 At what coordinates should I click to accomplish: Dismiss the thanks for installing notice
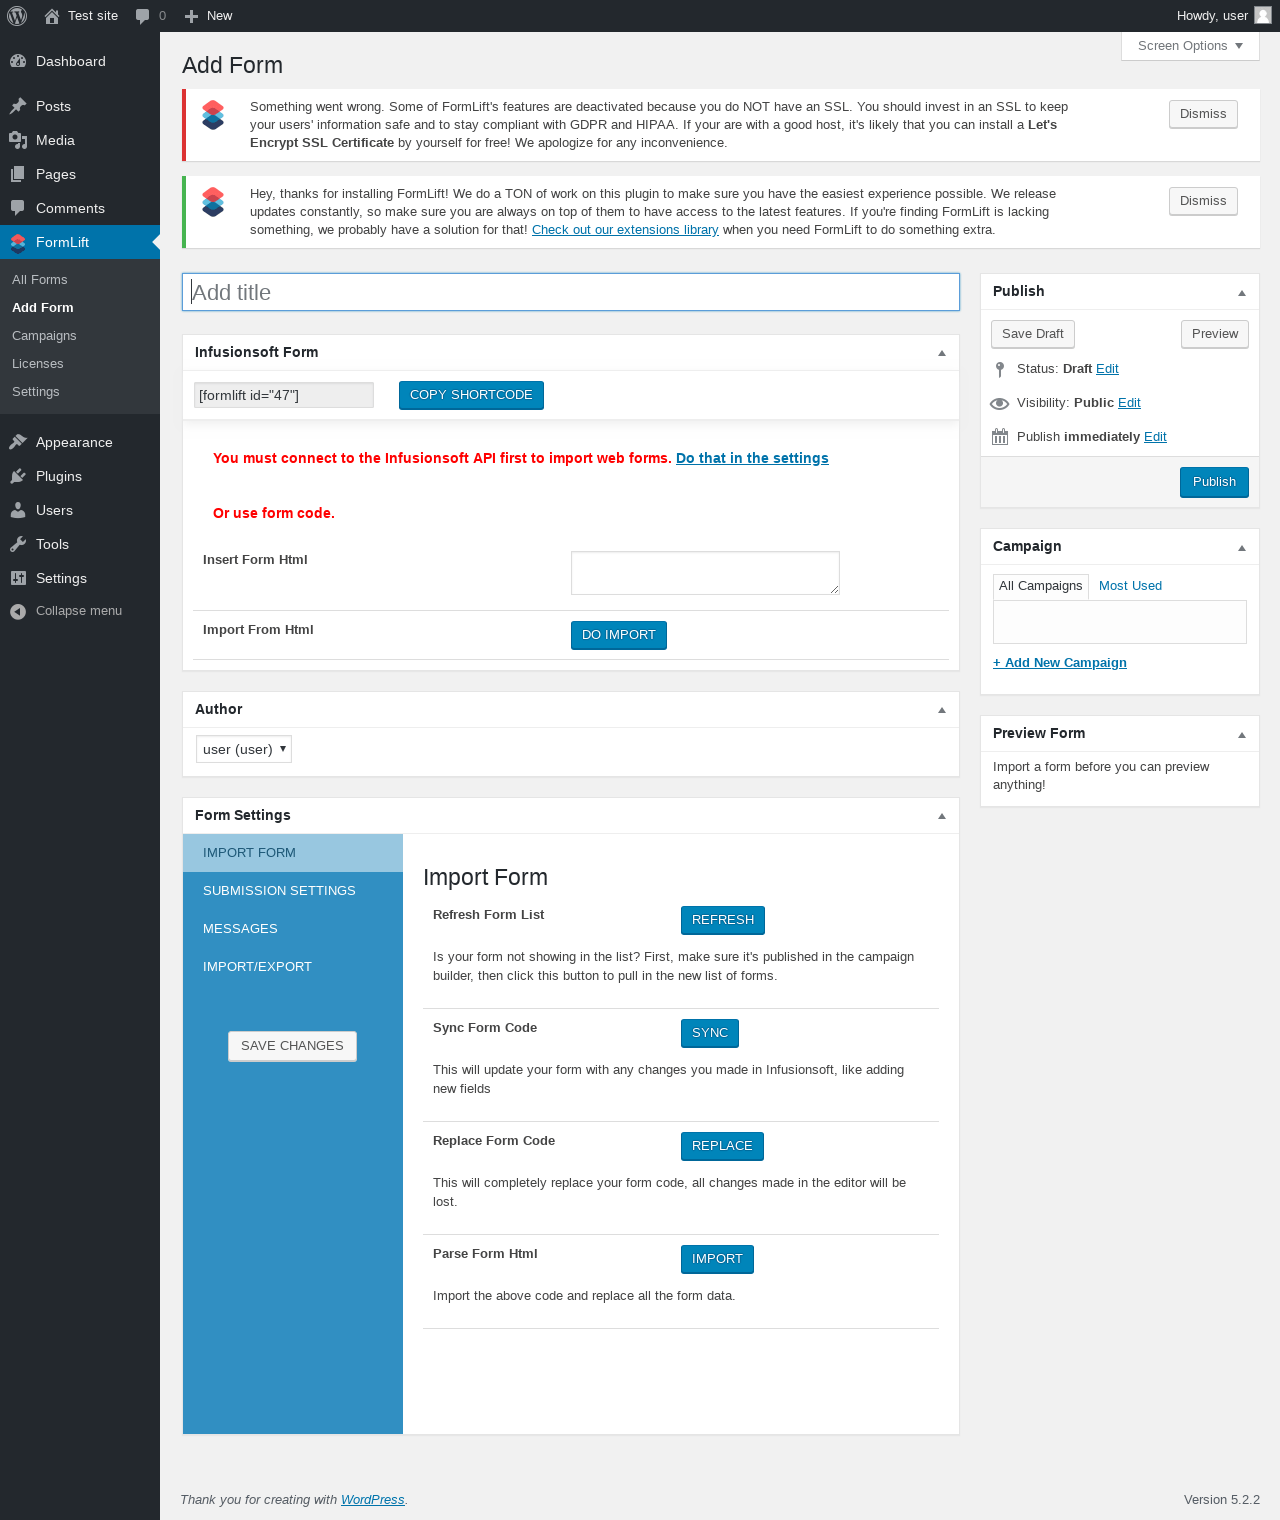pyautogui.click(x=1203, y=201)
